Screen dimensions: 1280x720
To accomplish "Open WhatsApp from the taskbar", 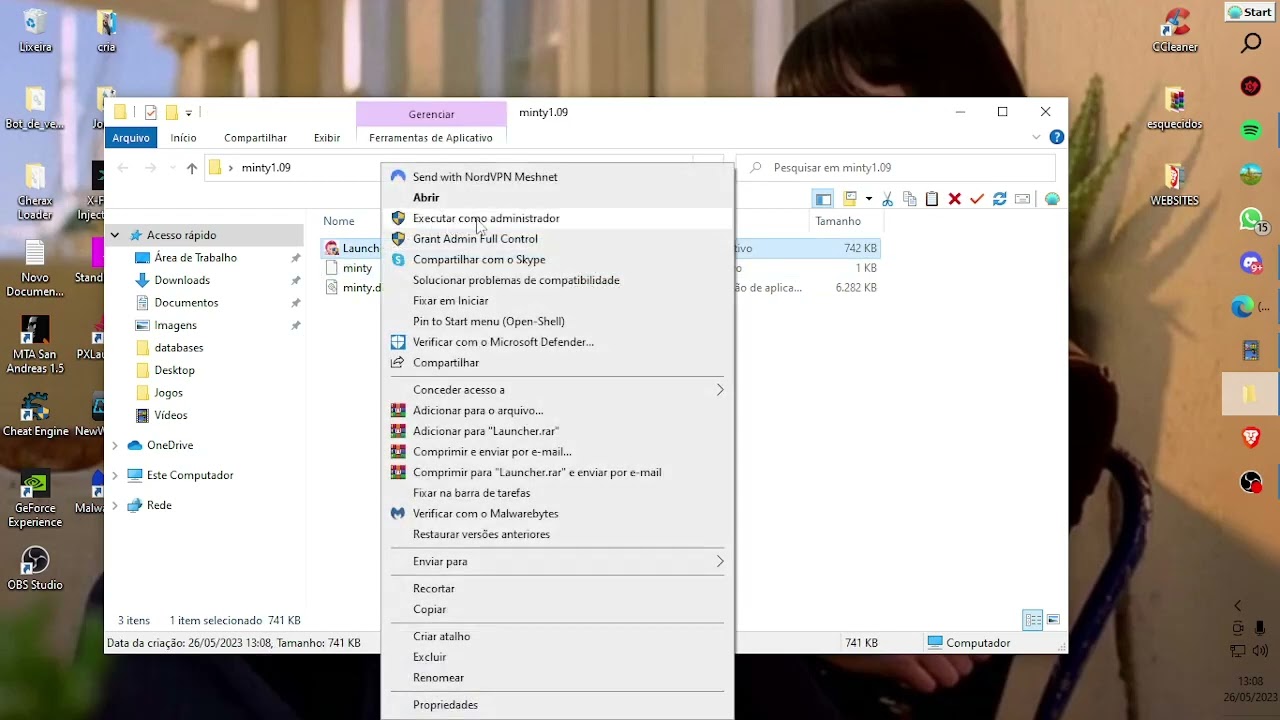I will (x=1251, y=219).
